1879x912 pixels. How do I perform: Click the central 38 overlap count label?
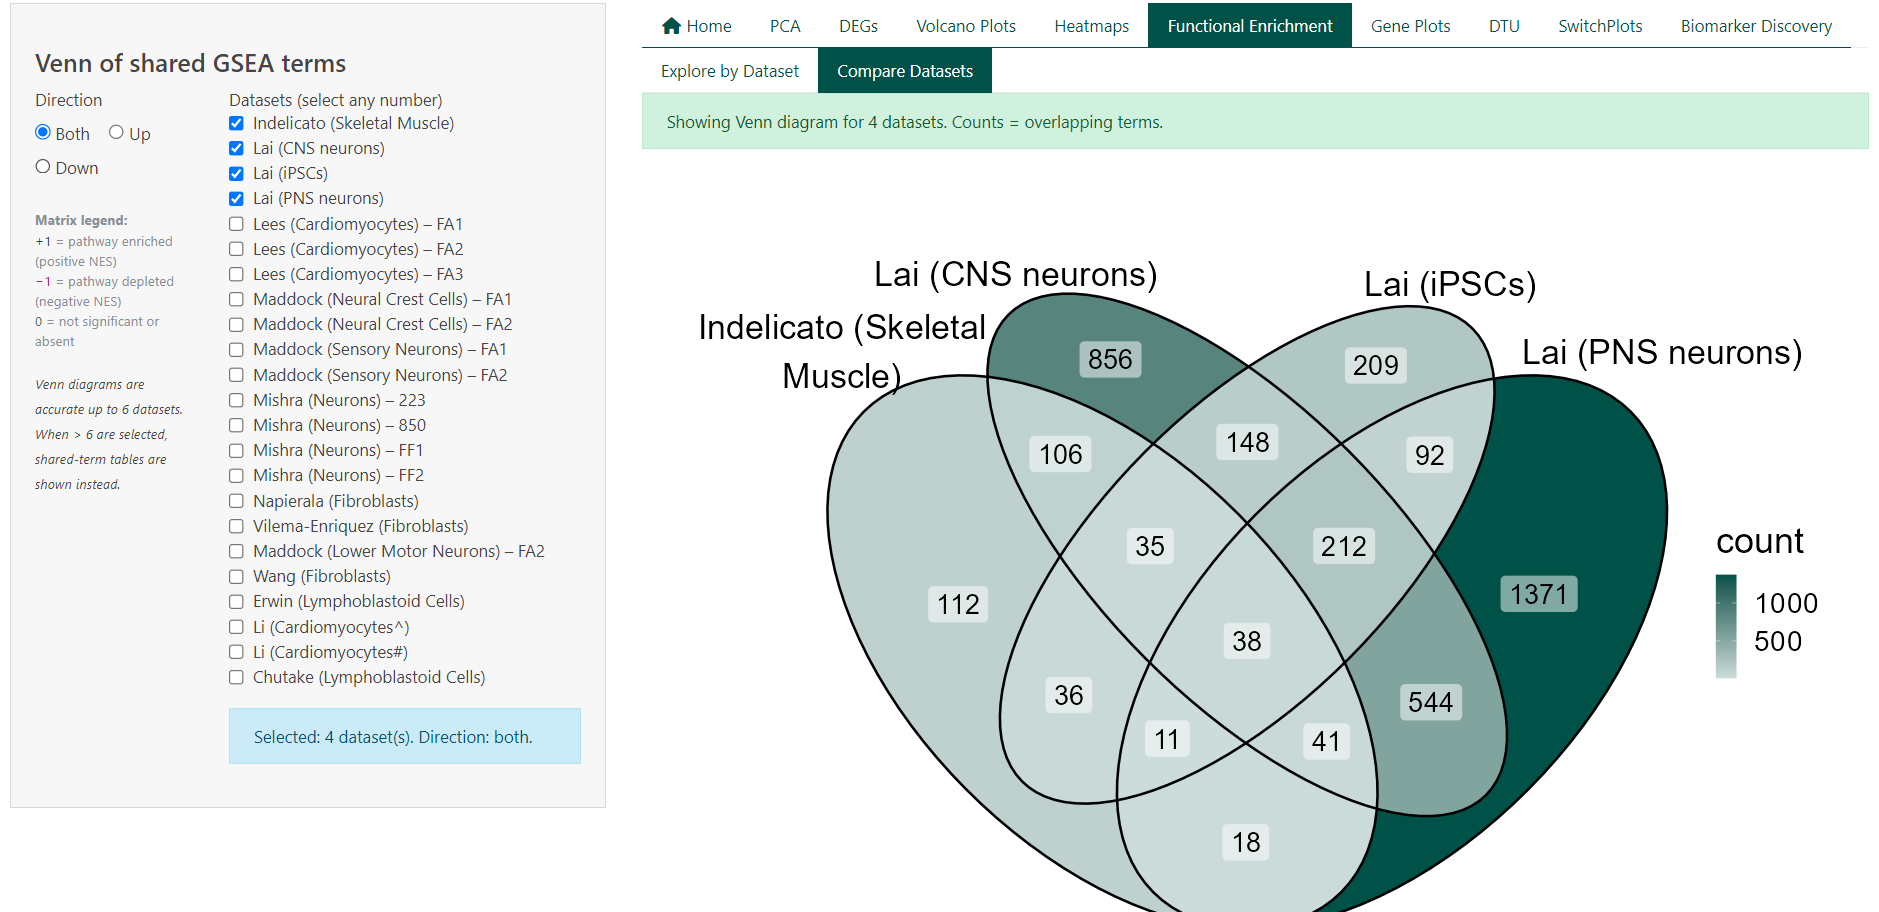1246,641
